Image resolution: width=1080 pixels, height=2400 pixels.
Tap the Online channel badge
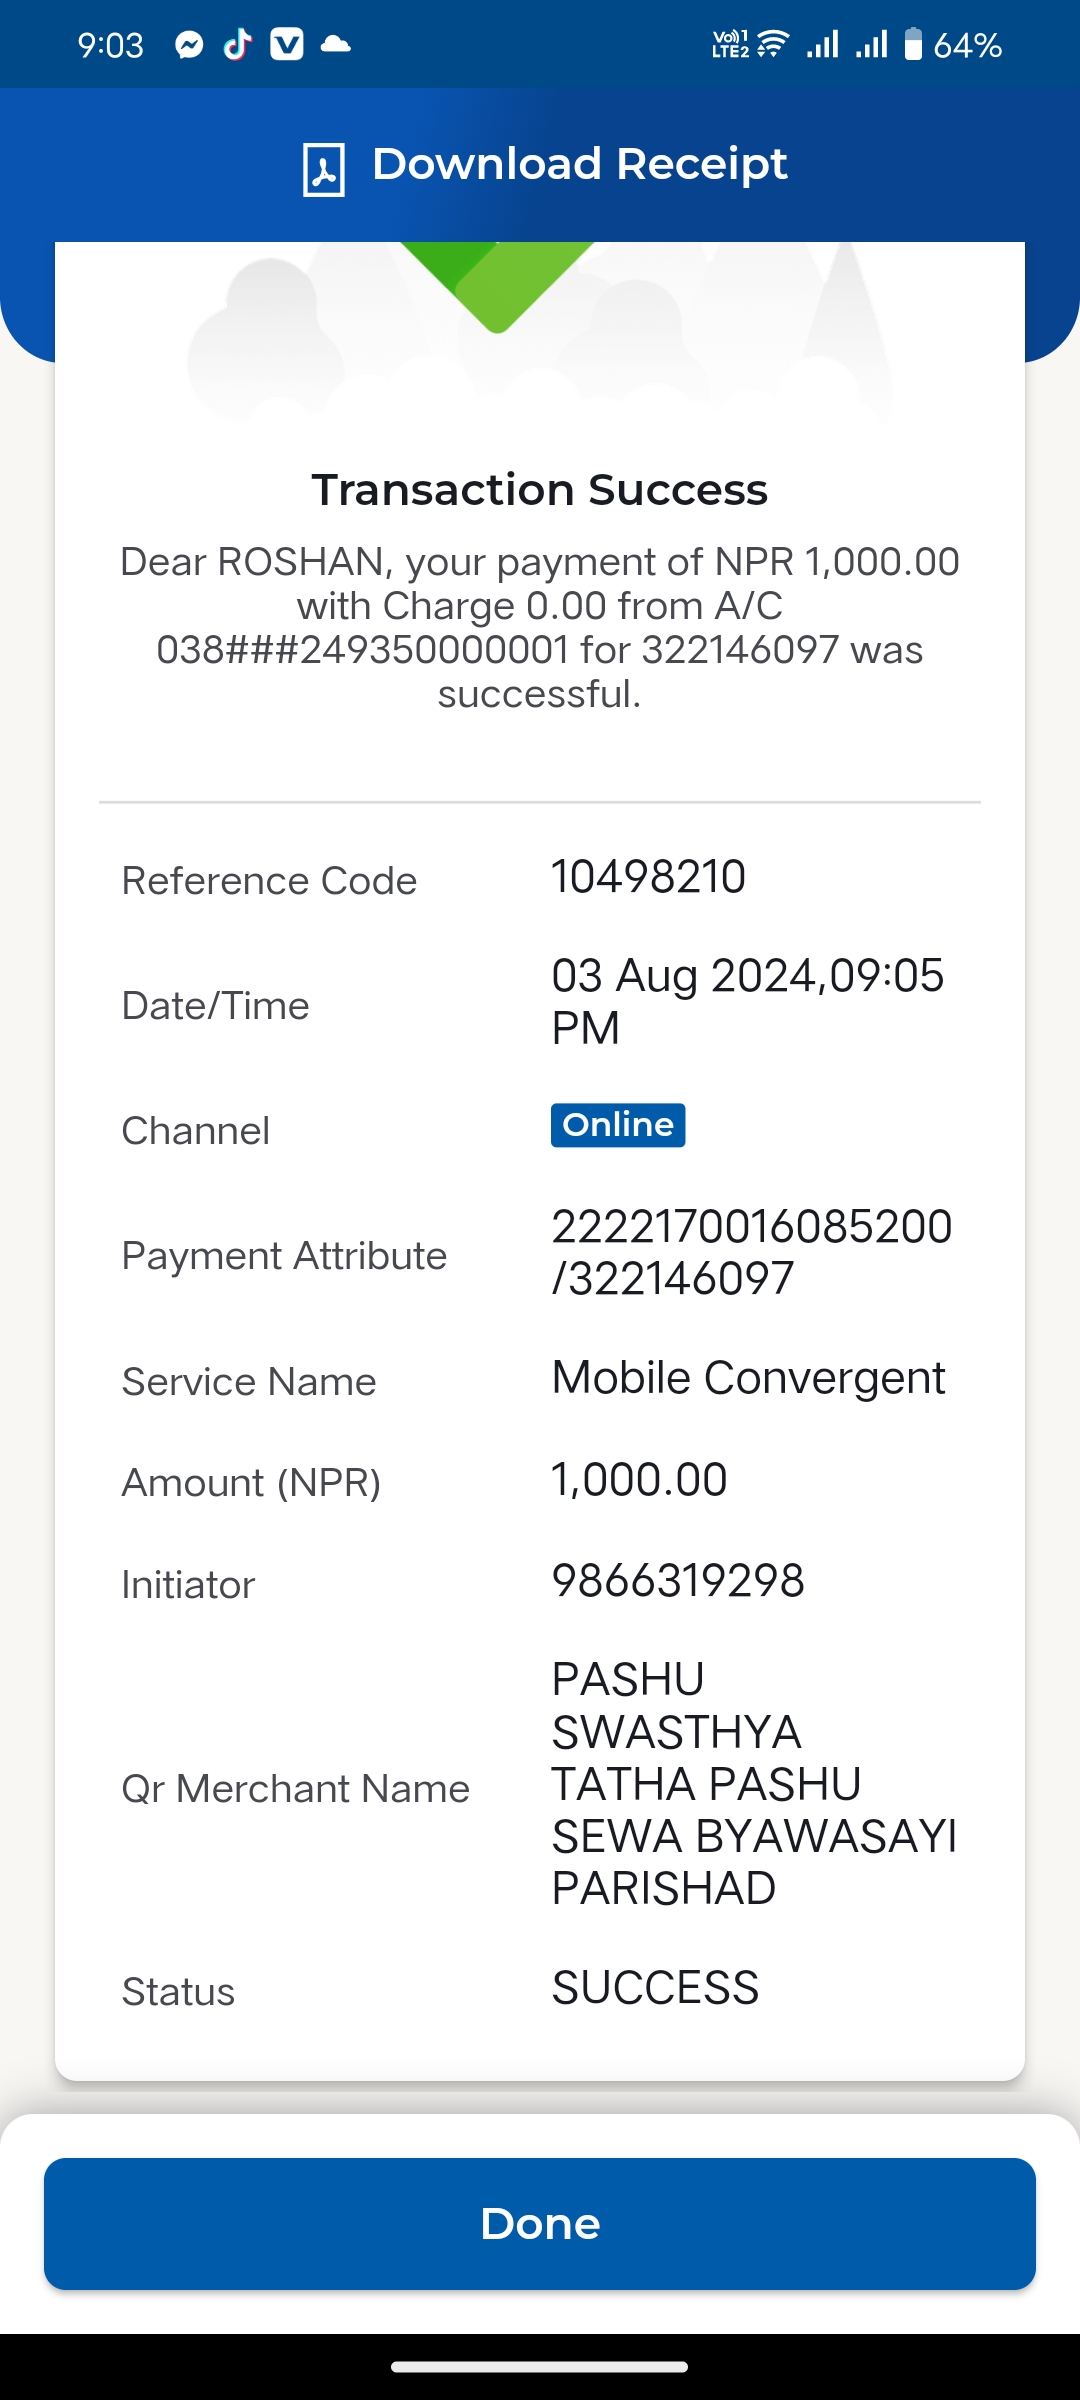point(618,1125)
